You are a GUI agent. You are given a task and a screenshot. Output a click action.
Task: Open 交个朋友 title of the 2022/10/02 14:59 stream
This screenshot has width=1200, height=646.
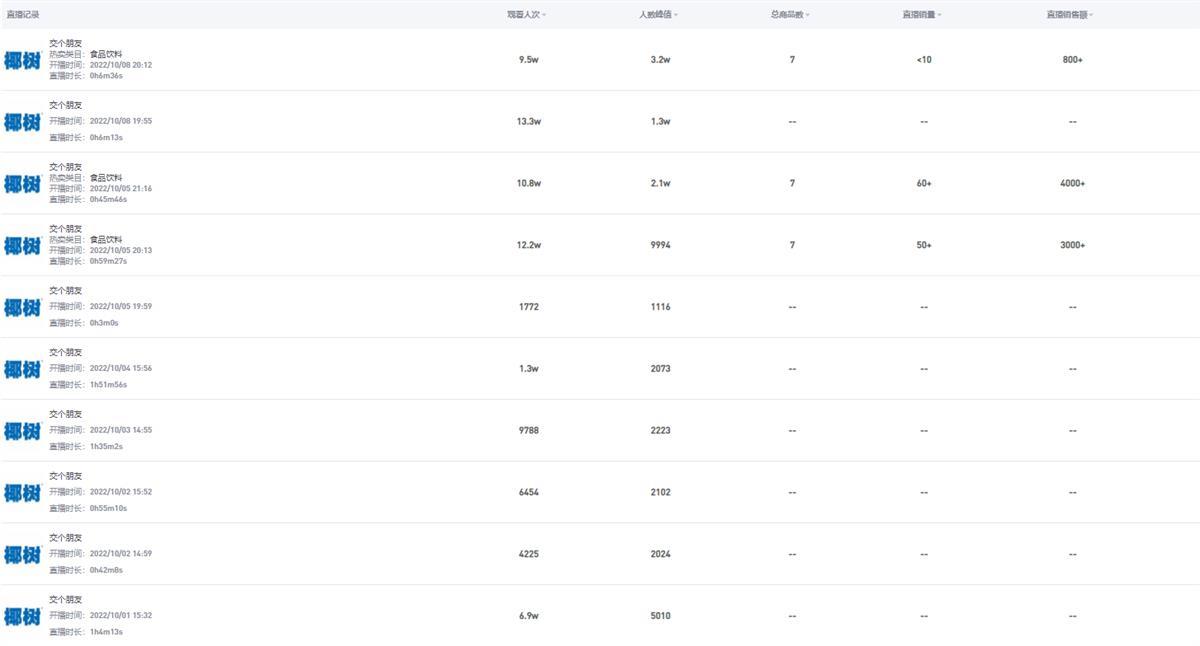66,538
